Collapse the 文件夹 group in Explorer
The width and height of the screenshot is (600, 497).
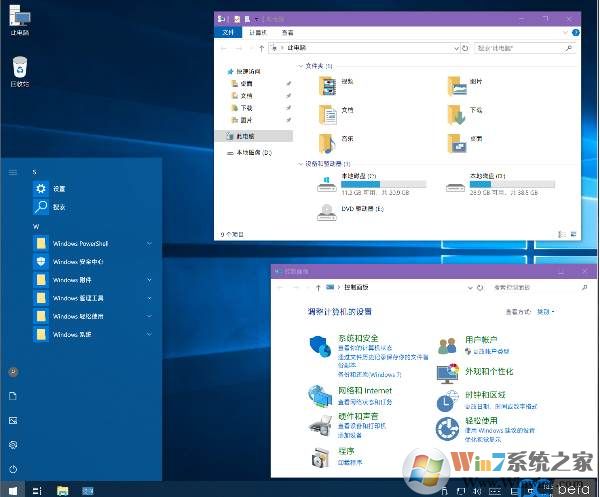pos(300,66)
